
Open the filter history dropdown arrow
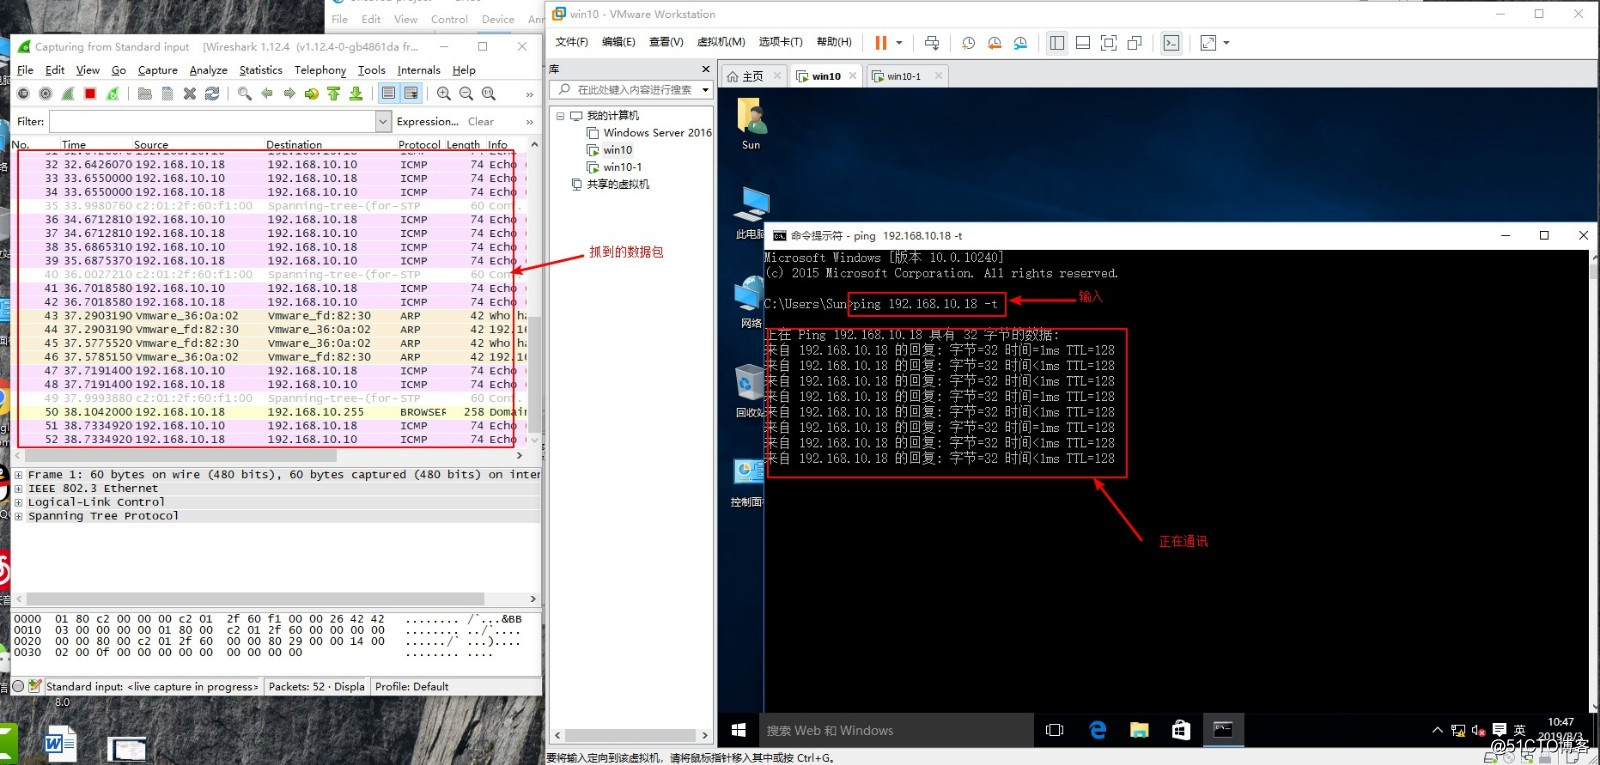coord(383,121)
